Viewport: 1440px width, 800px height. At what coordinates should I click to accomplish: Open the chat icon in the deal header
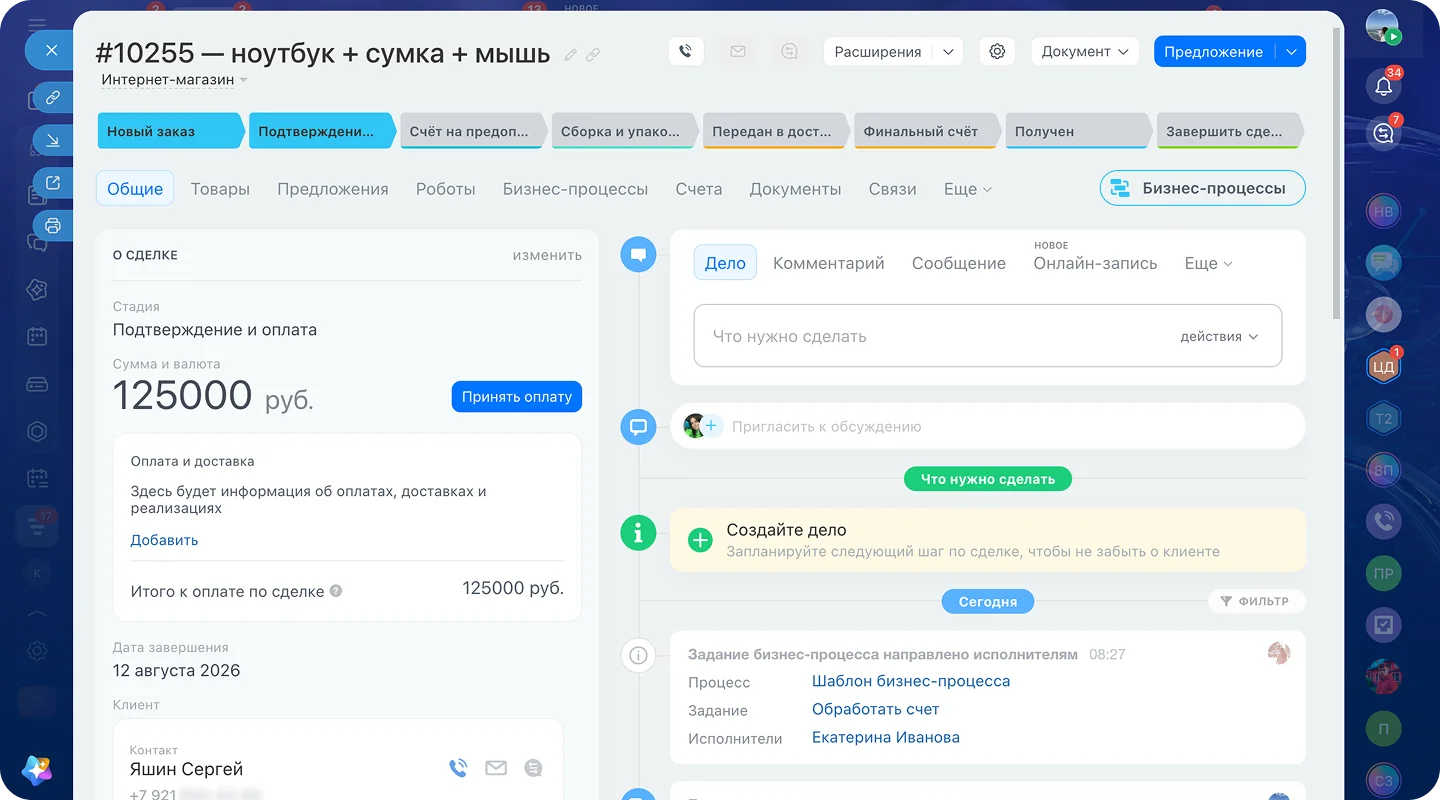pos(790,51)
